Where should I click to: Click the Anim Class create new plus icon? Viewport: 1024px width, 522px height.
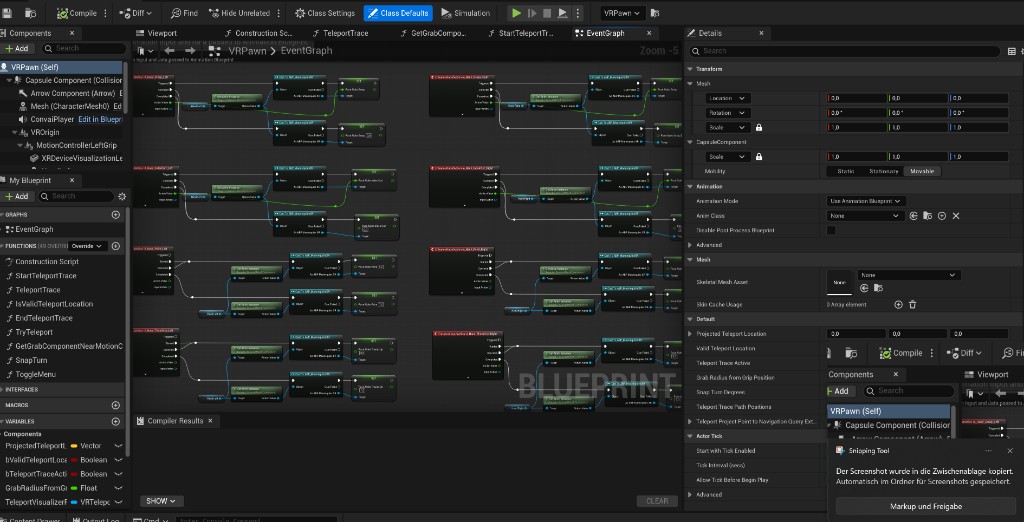(x=942, y=216)
